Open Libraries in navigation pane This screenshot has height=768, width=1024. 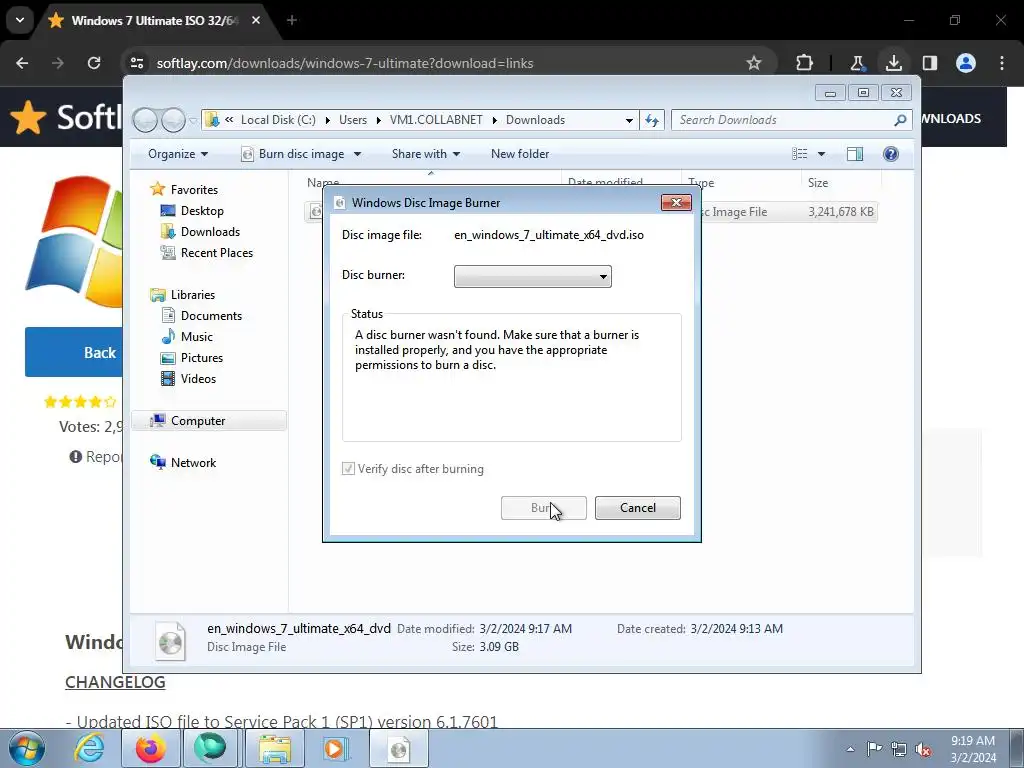point(193,295)
